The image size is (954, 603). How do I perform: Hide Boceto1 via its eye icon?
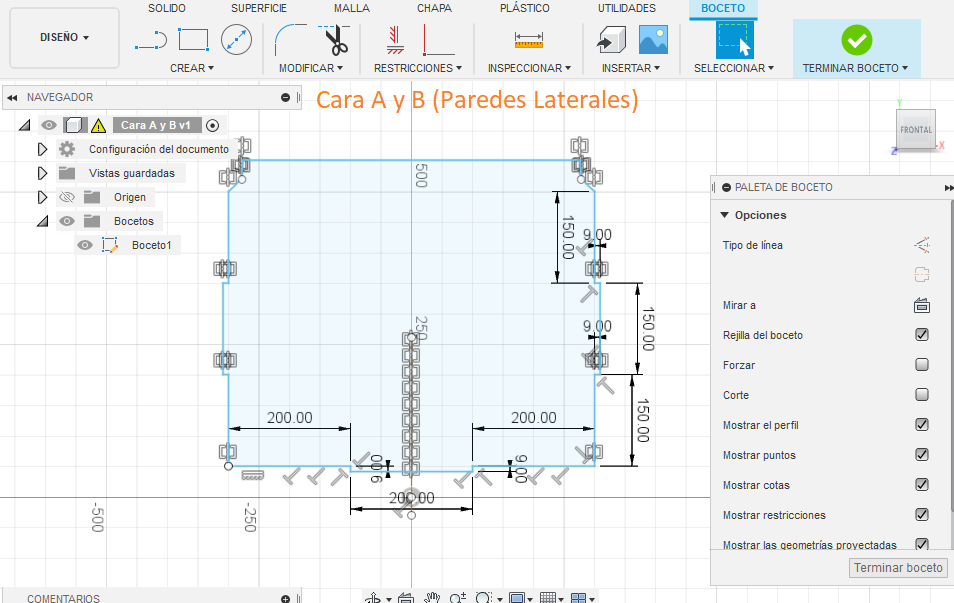click(85, 245)
